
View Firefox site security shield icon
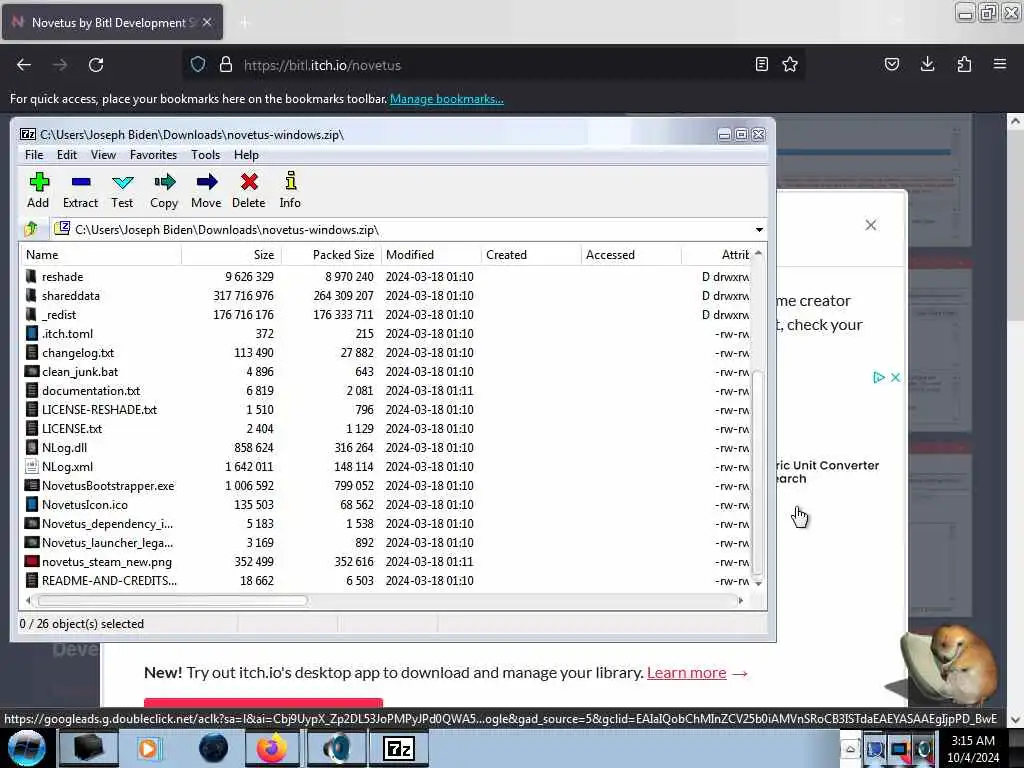tap(198, 64)
